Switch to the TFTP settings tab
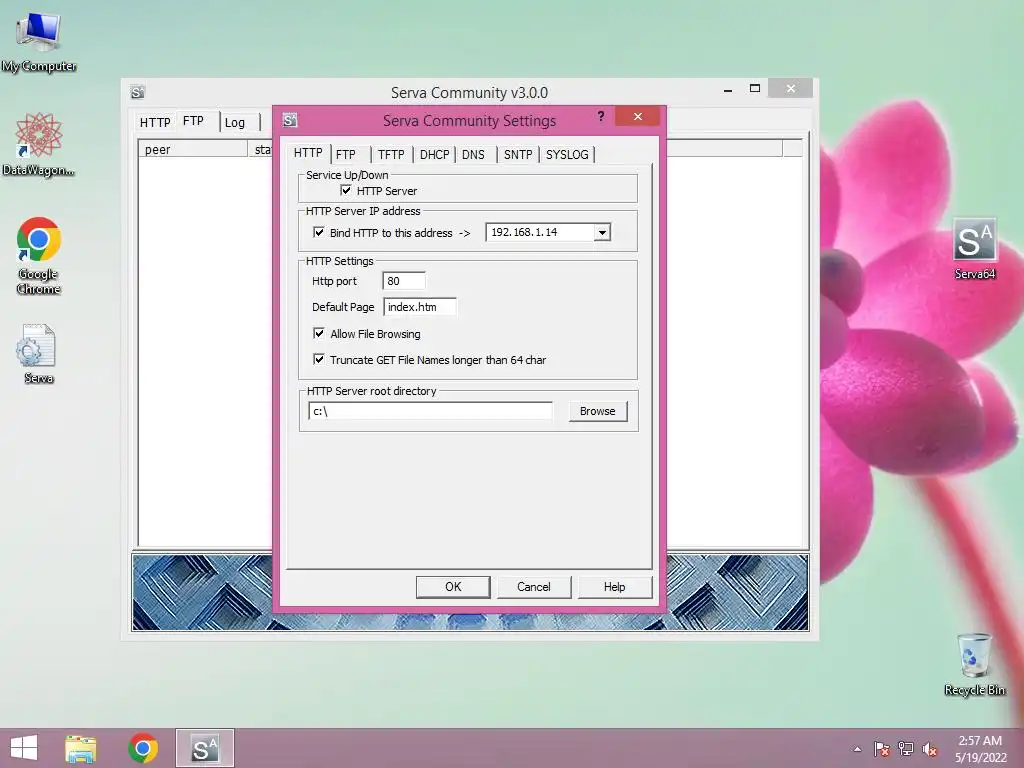Image resolution: width=1024 pixels, height=768 pixels. coord(391,155)
